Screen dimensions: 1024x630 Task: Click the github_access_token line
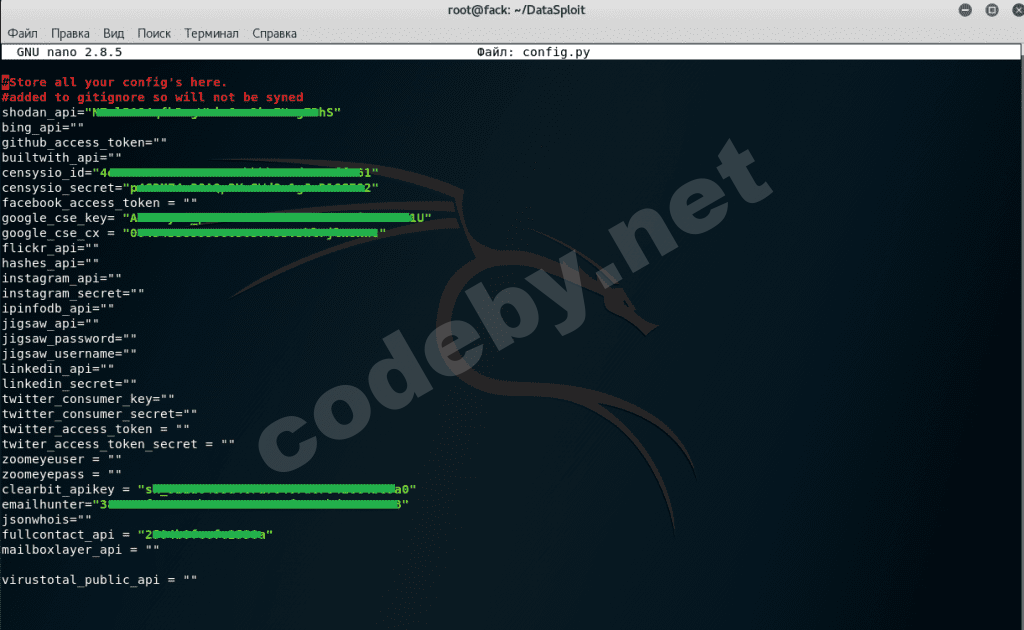[x=84, y=142]
